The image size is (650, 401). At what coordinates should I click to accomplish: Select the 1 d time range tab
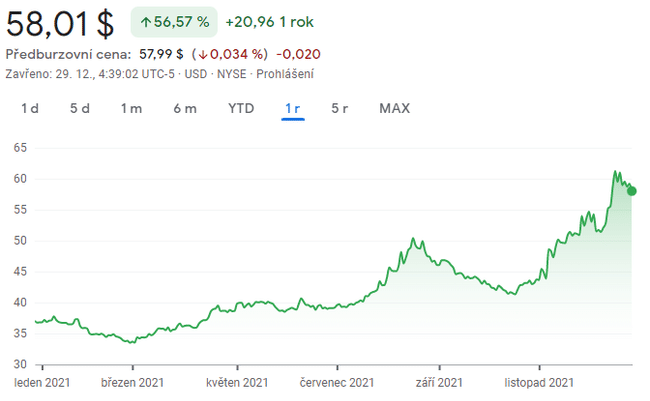[x=30, y=108]
